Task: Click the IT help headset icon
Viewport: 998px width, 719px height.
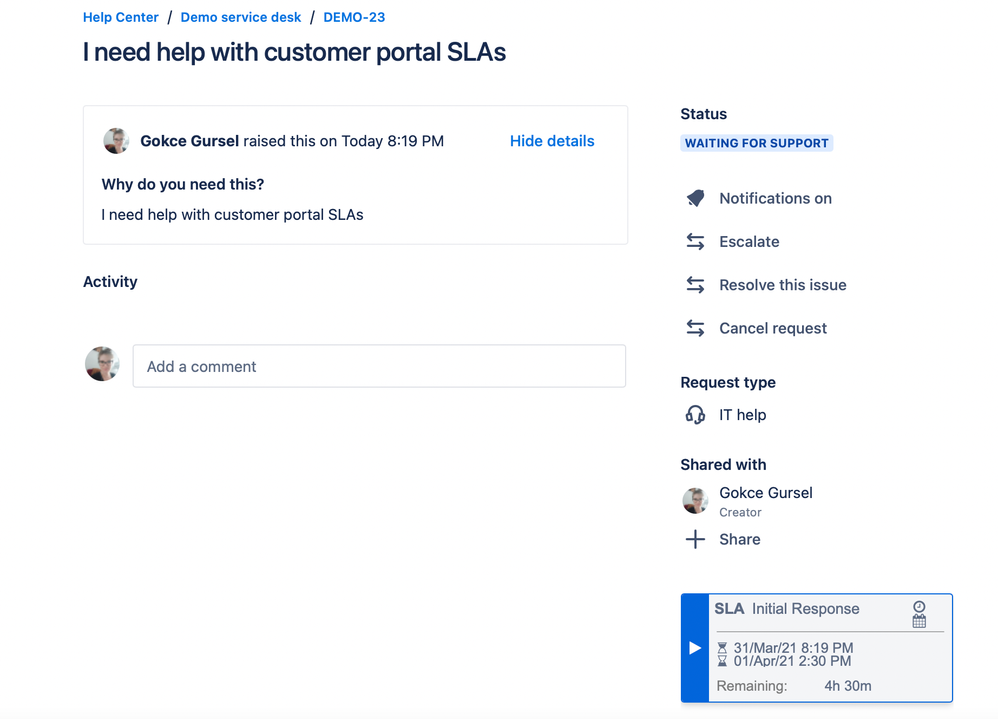Action: pos(695,415)
